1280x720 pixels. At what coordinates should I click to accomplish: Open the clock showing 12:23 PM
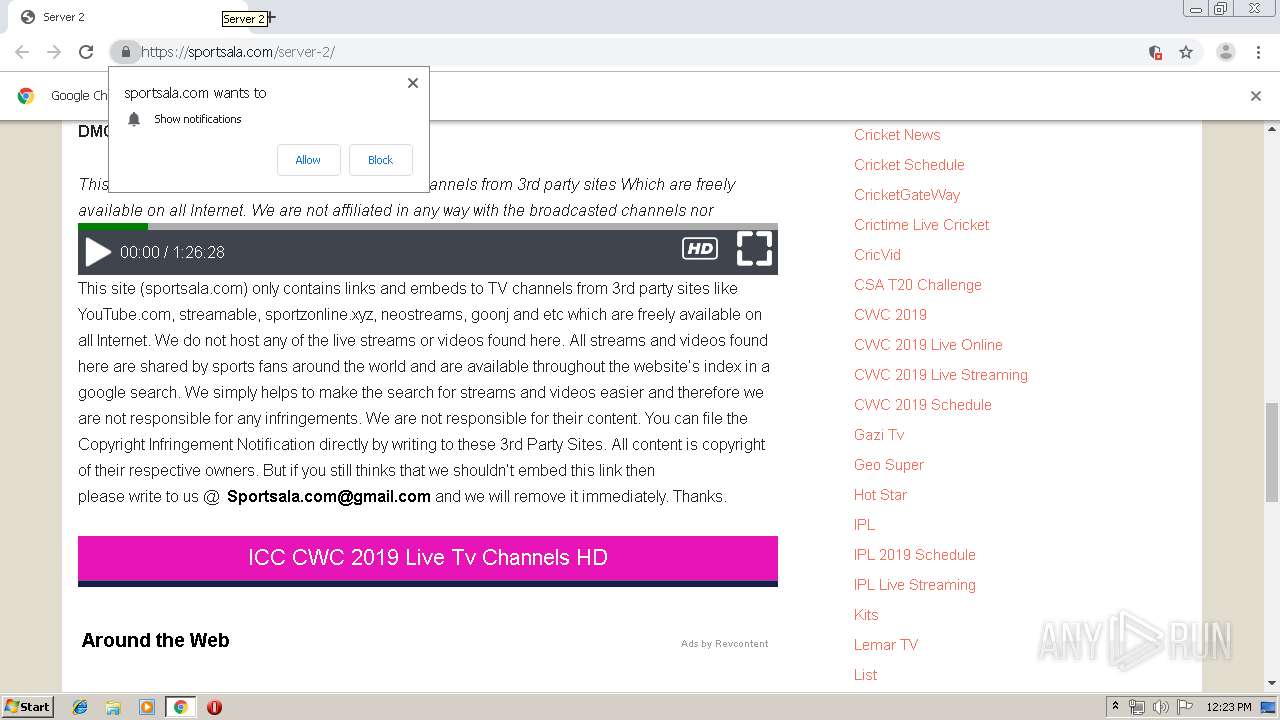coord(1229,707)
